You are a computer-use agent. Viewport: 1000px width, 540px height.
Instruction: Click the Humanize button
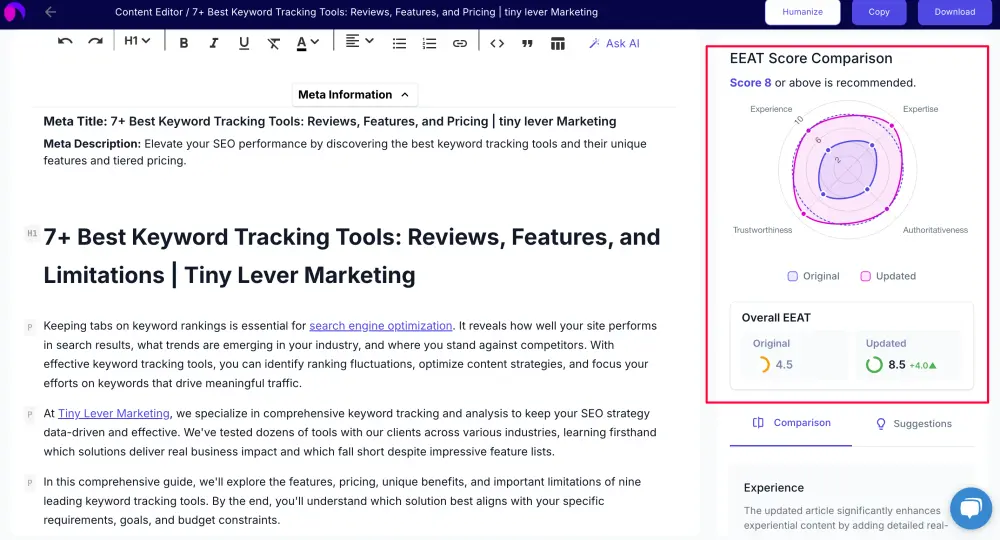coord(802,12)
